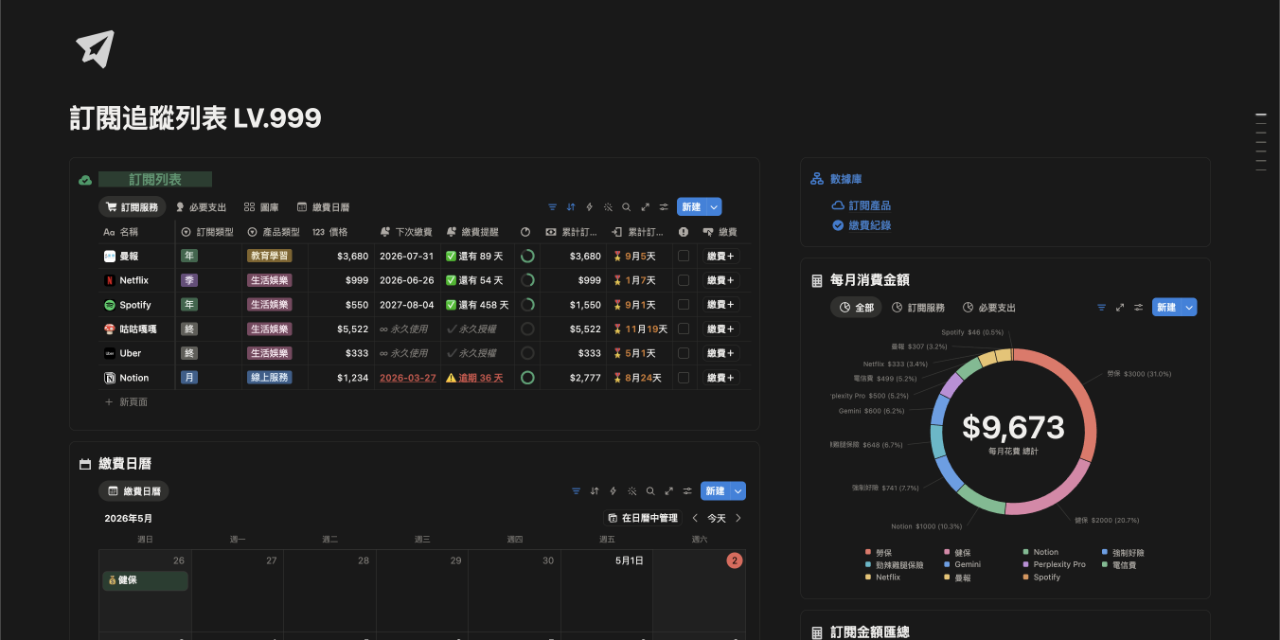Click the exclamation column header icon
The width and height of the screenshot is (1280, 640).
[x=683, y=232]
